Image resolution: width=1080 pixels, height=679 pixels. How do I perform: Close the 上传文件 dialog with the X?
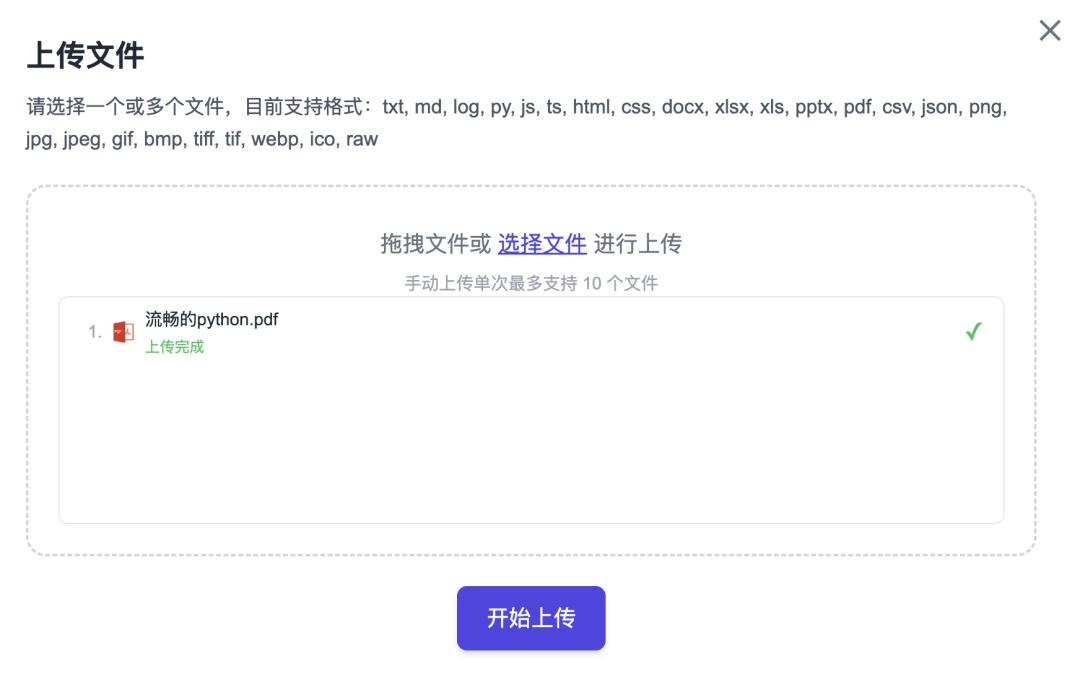pyautogui.click(x=1050, y=30)
